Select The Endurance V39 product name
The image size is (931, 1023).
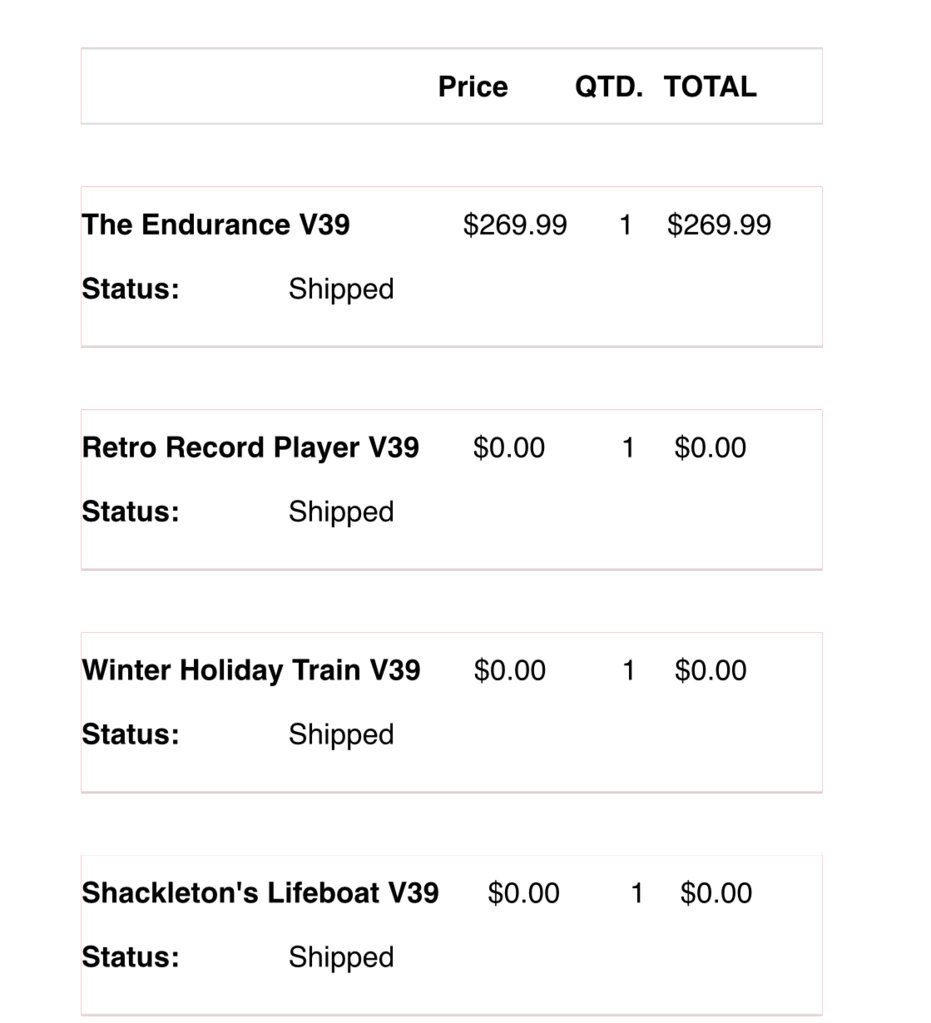[216, 224]
